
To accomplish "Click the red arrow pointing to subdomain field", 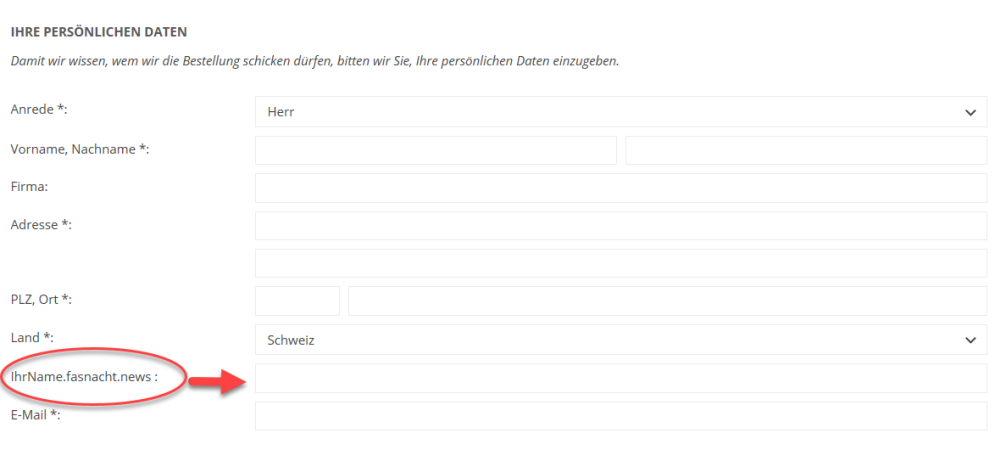I will click(x=217, y=380).
